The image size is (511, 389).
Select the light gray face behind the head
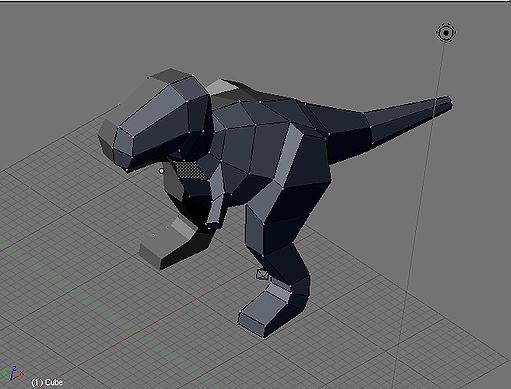coord(222,86)
